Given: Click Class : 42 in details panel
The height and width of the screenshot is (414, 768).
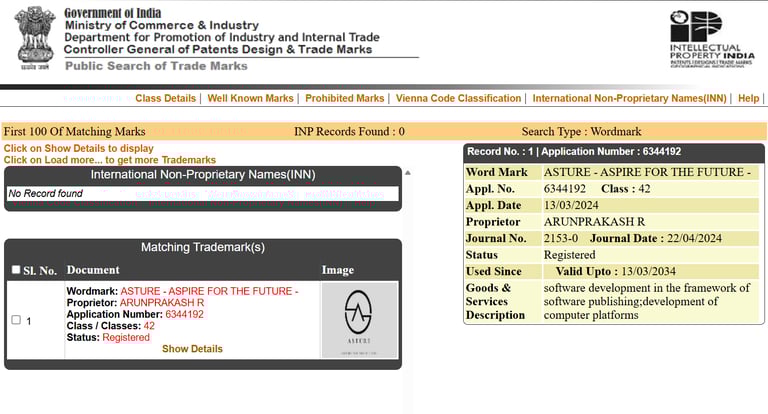Looking at the screenshot, I should [x=625, y=189].
